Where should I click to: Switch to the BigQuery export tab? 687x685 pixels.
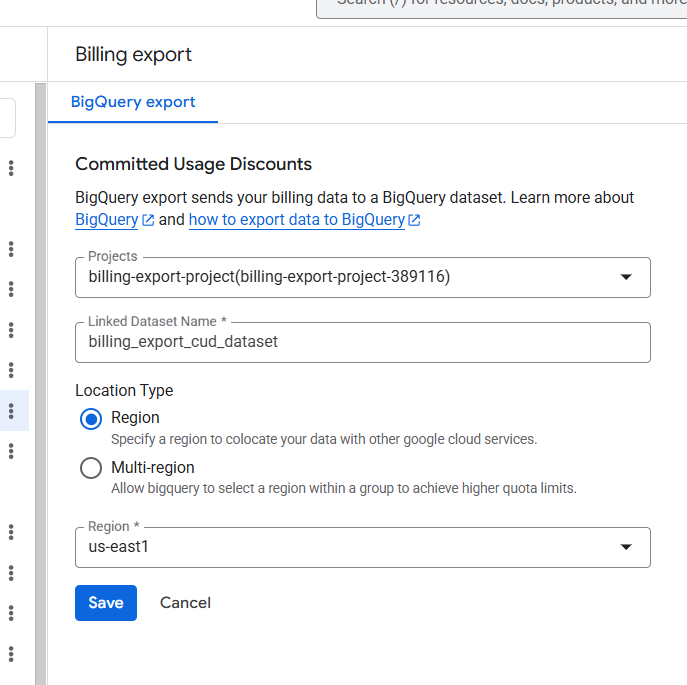tap(133, 102)
